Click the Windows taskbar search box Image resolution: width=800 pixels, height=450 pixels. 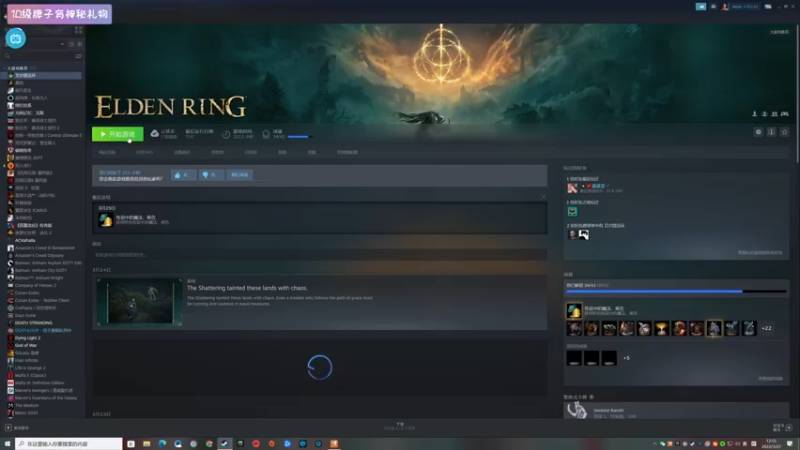click(69, 444)
